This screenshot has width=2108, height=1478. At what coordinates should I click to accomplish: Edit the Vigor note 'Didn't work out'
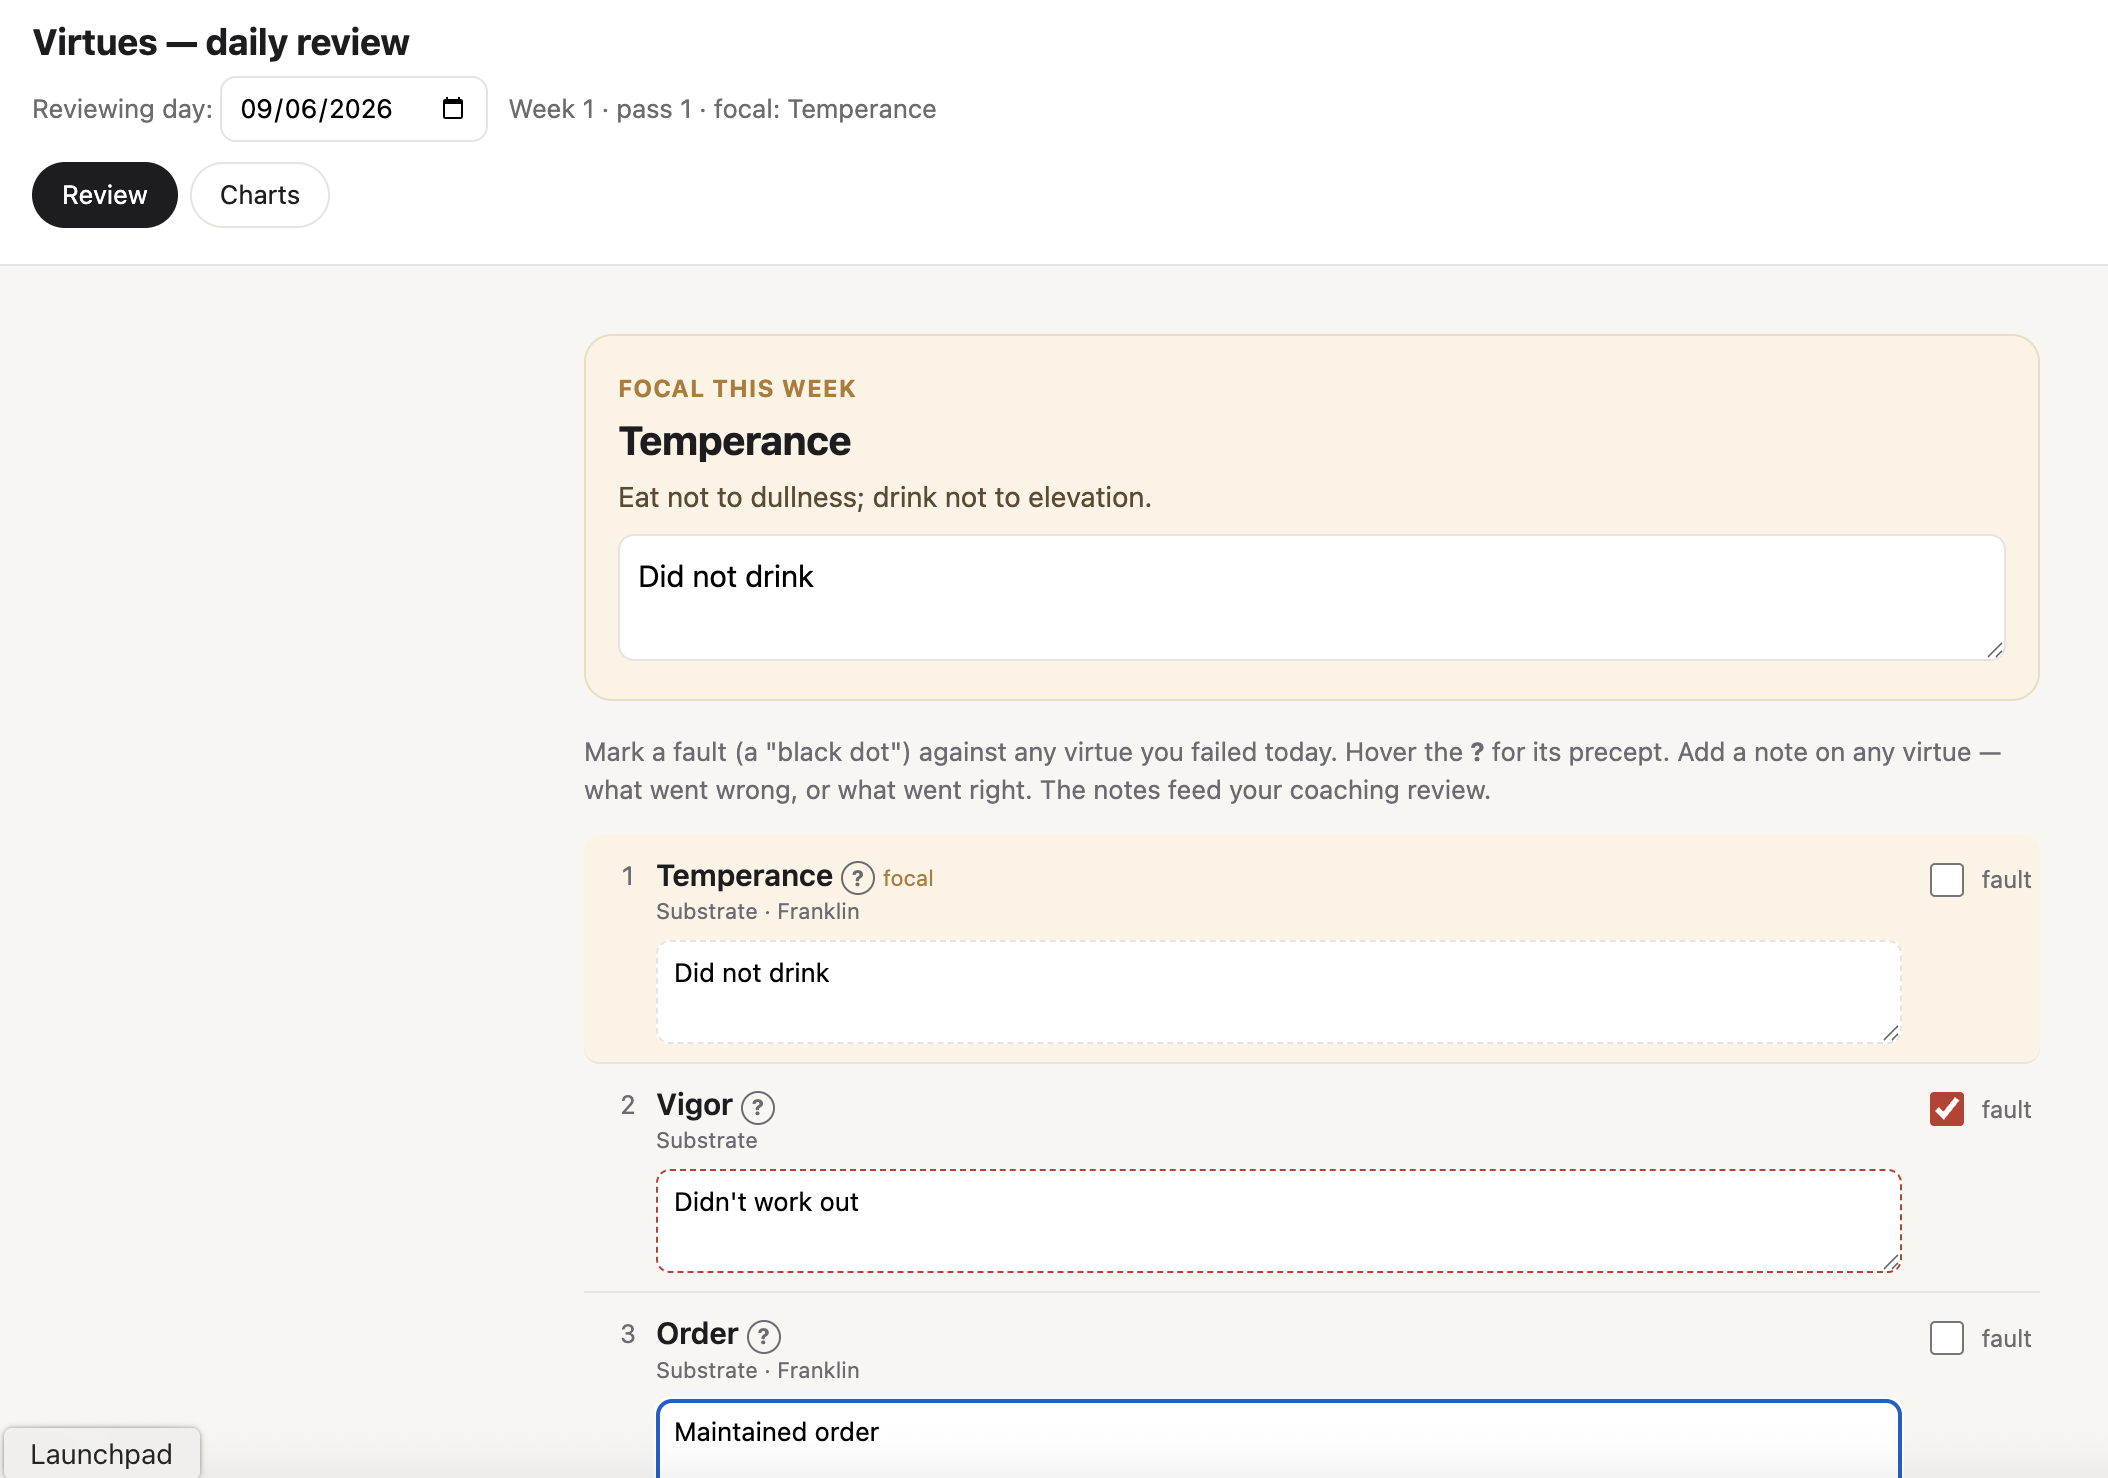(1278, 1221)
